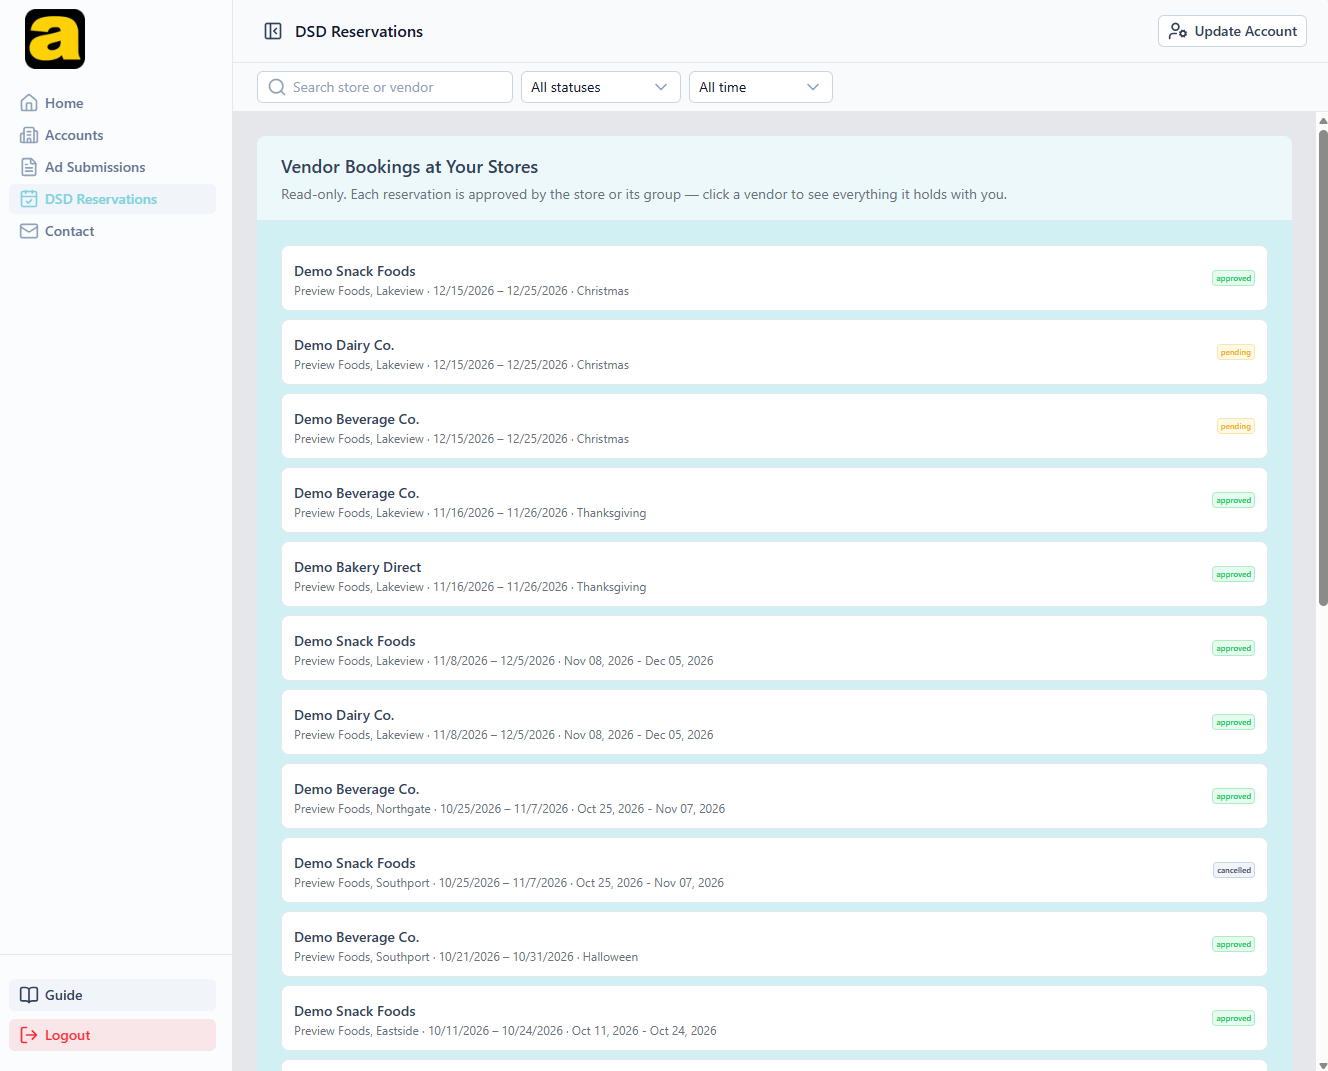Click the Logout arrow icon
The height and width of the screenshot is (1071, 1328).
tap(29, 1035)
